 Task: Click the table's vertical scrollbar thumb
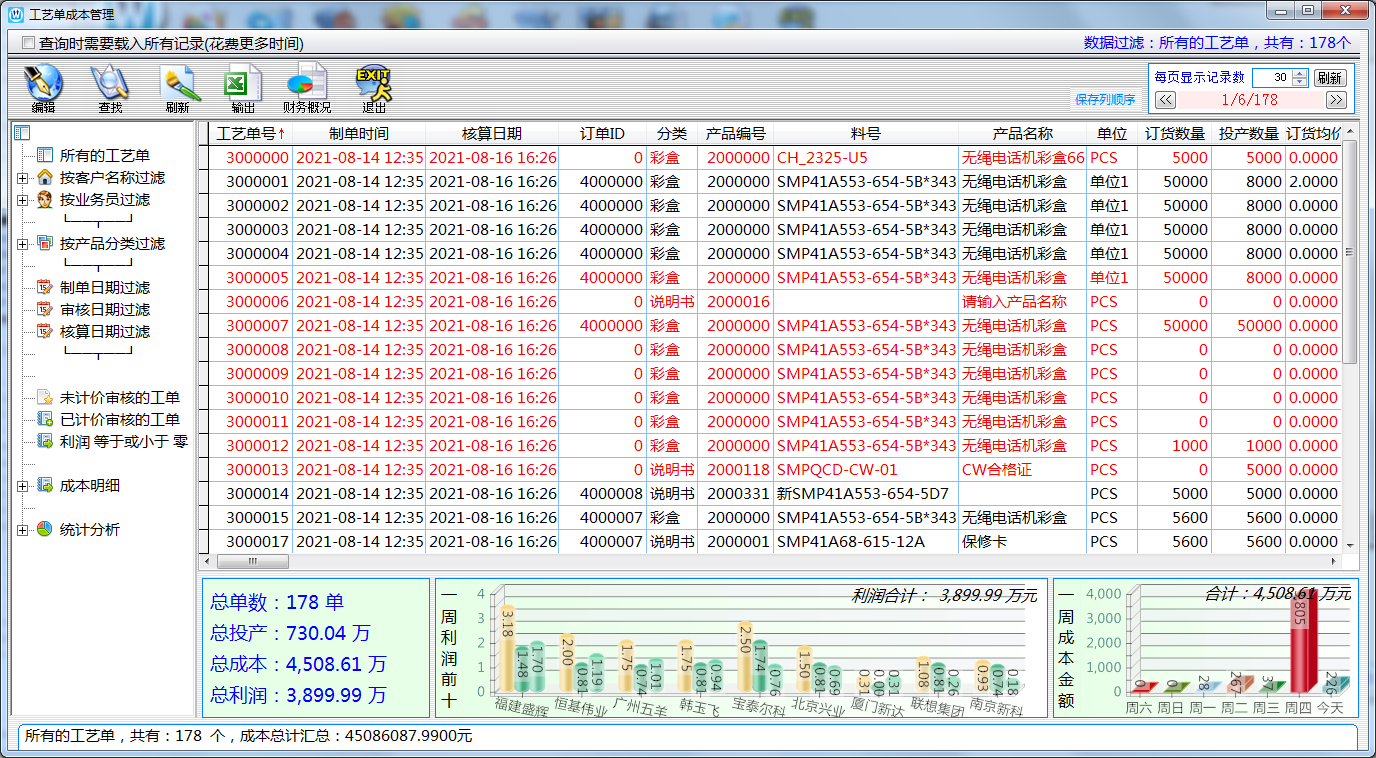1349,250
